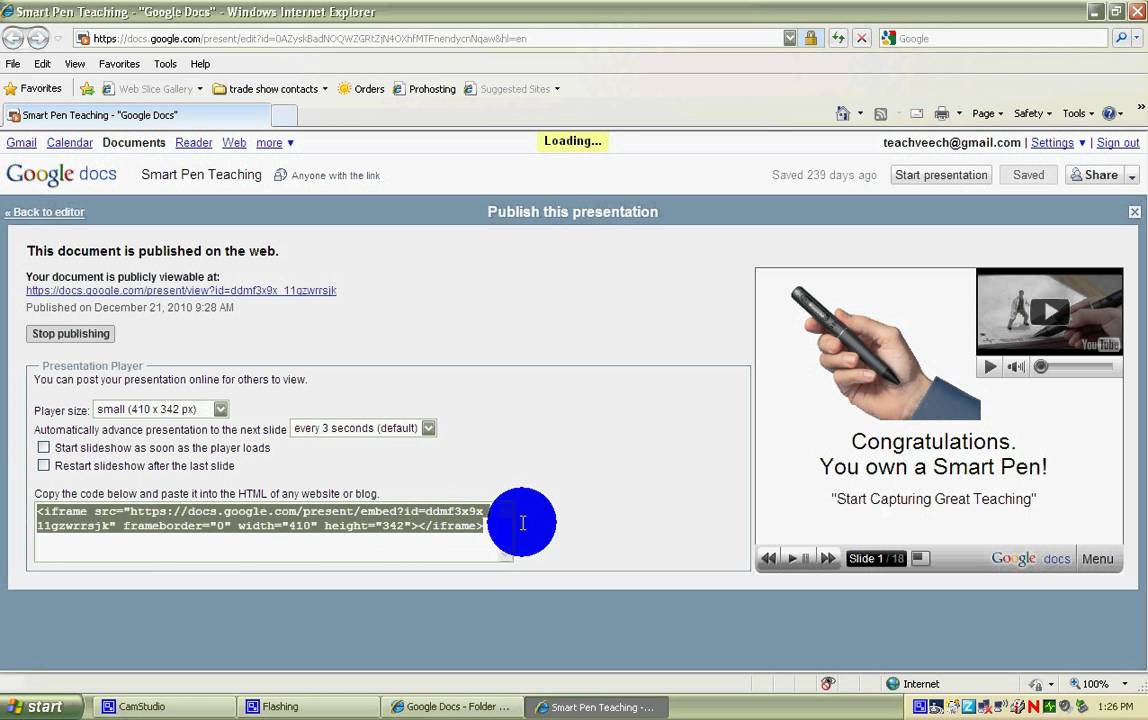Viewport: 1148px width, 720px height.
Task: Advance to next slide with fast-forward button
Action: (827, 558)
